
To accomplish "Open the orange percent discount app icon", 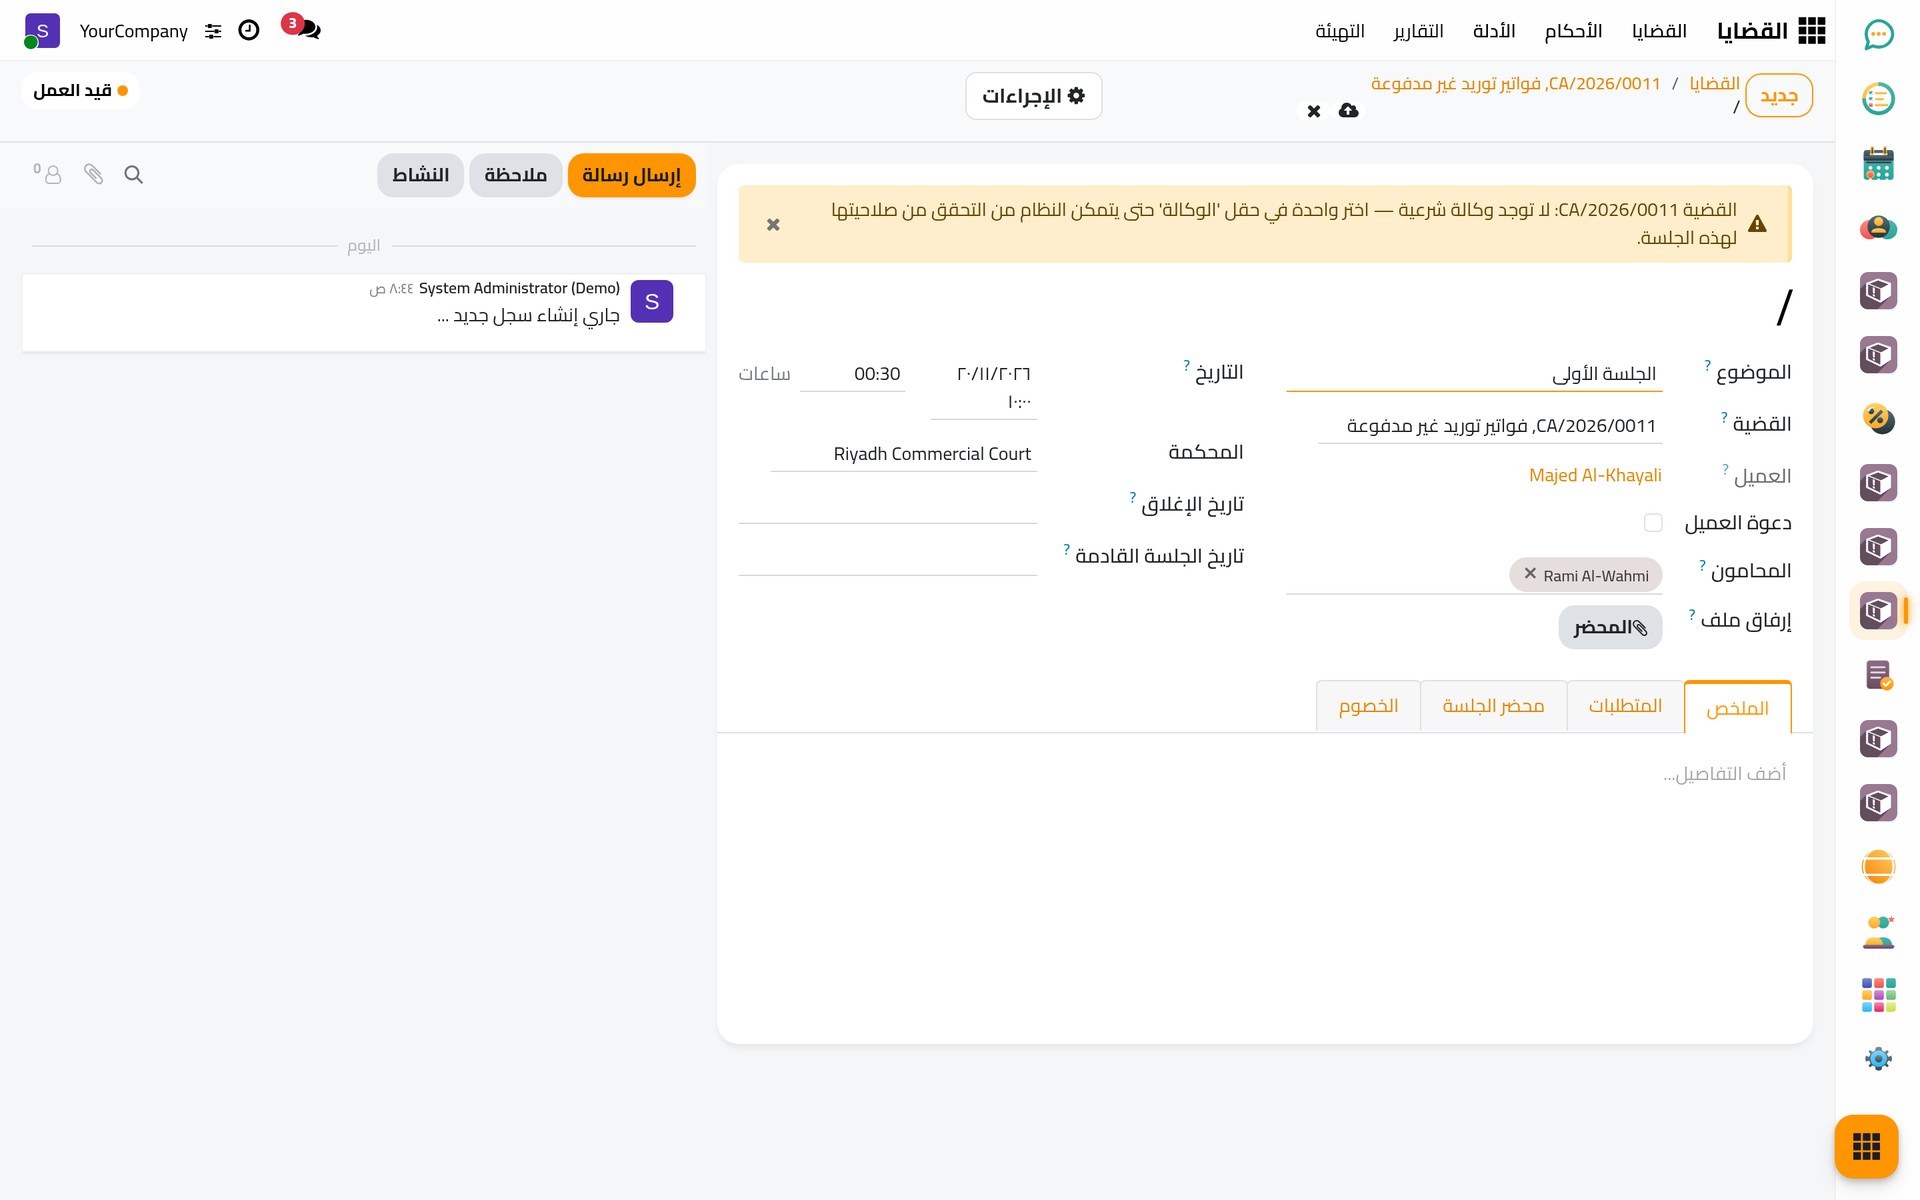I will [1878, 419].
